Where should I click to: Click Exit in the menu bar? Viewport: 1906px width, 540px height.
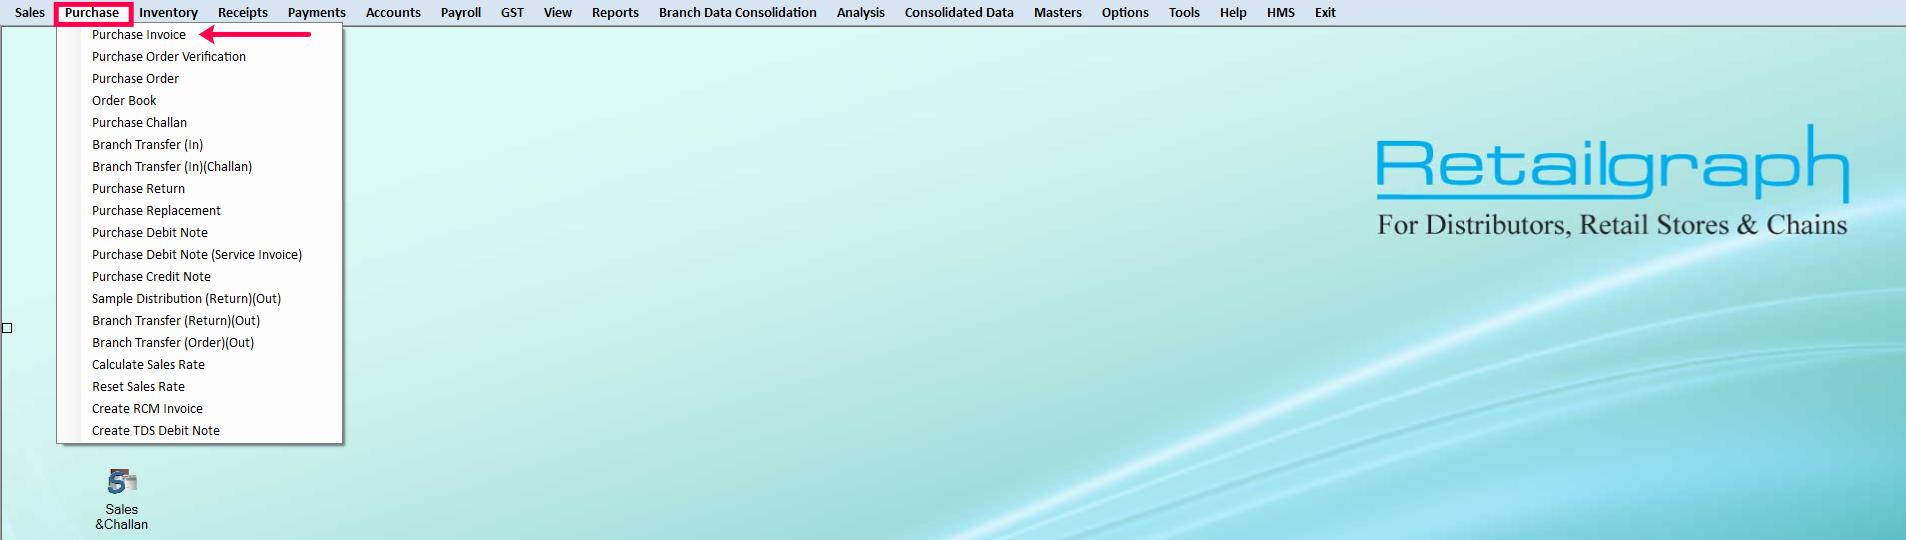(1325, 13)
